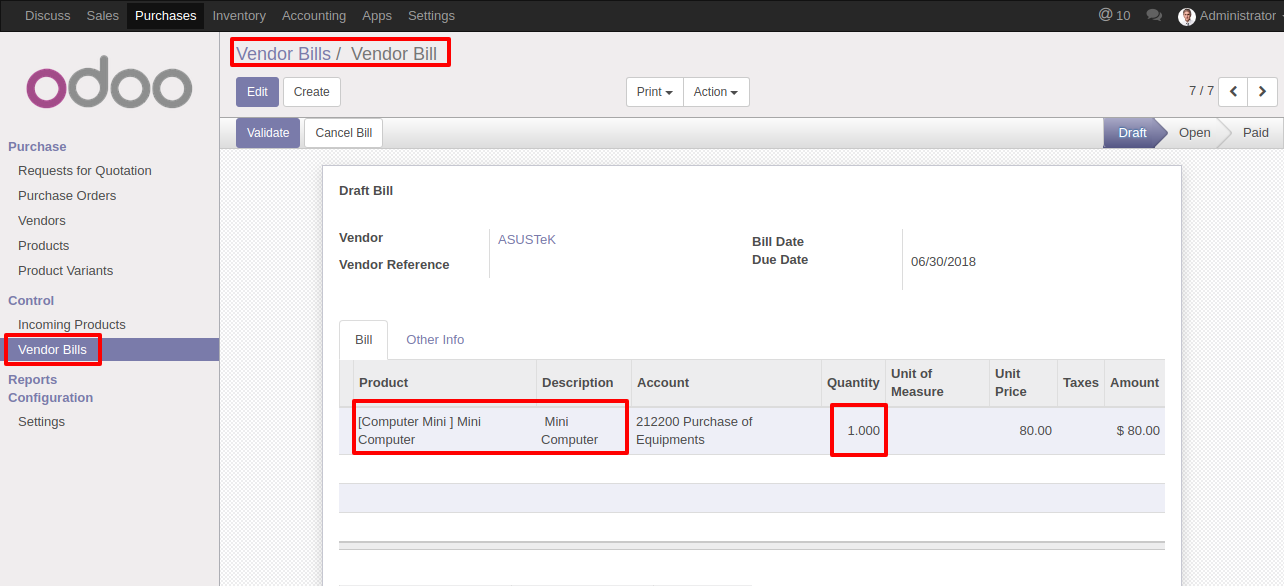The image size is (1284, 586).
Task: Open the Purchases menu
Action: [165, 15]
